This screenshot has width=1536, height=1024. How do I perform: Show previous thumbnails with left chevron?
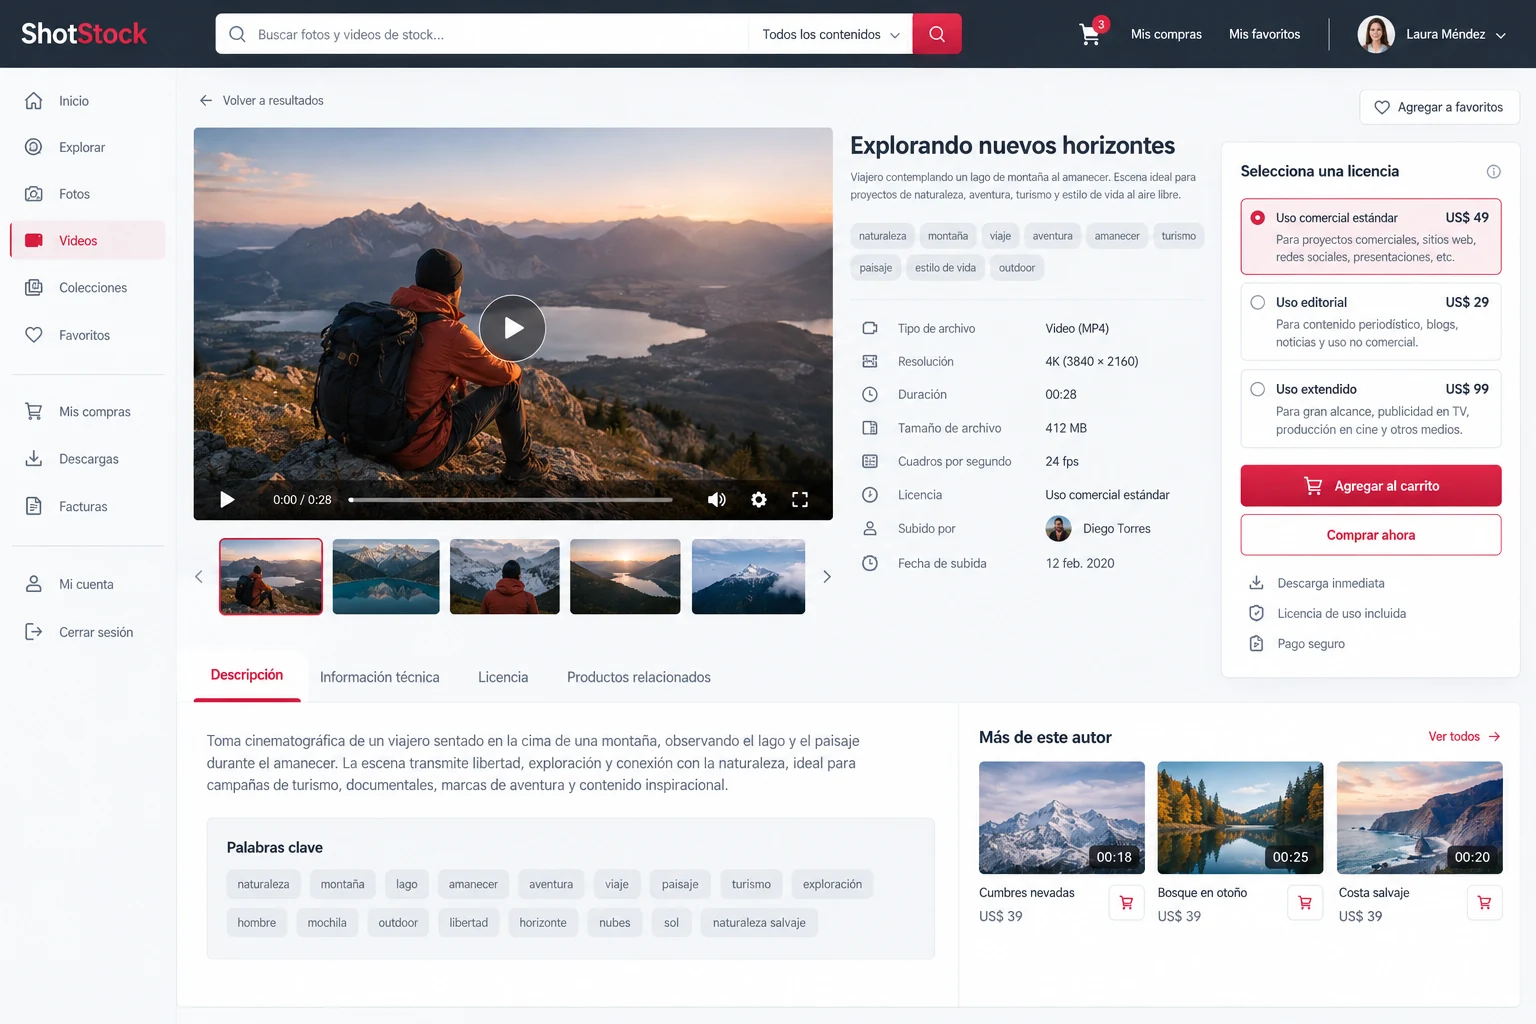(198, 577)
